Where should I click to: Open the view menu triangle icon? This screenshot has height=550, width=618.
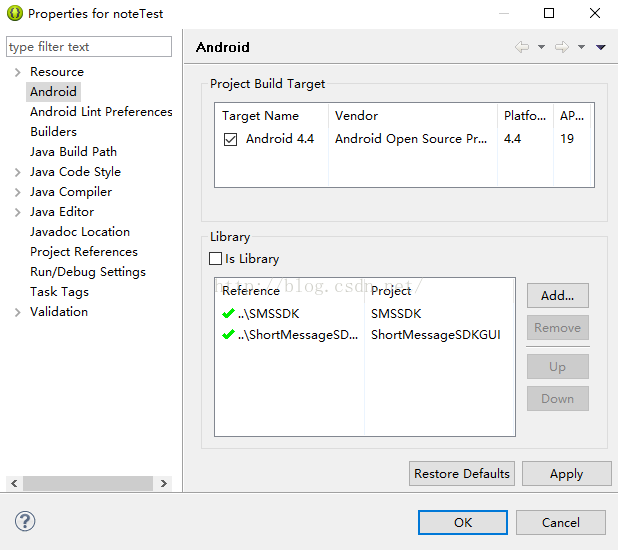tap(600, 47)
